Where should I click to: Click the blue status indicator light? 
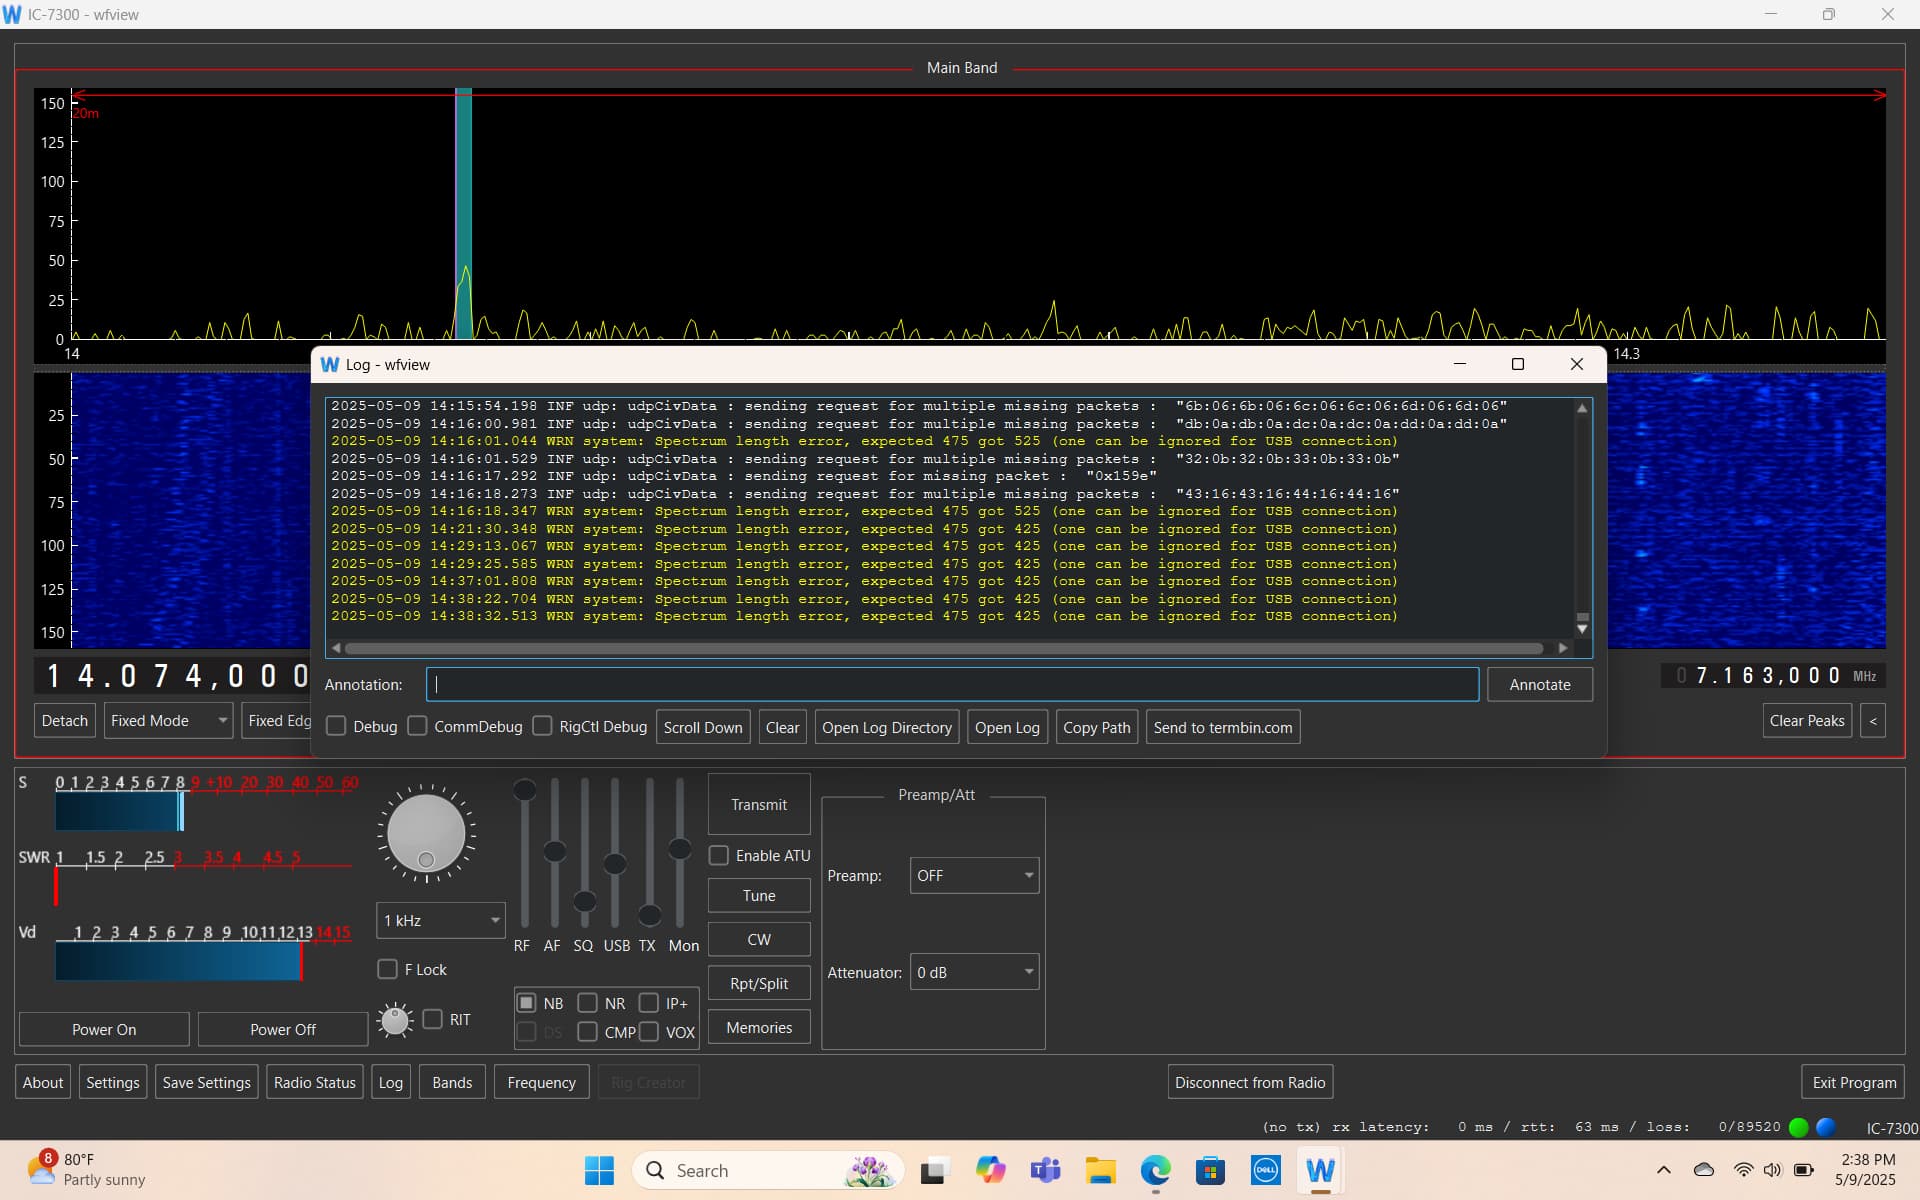pyautogui.click(x=1826, y=1127)
